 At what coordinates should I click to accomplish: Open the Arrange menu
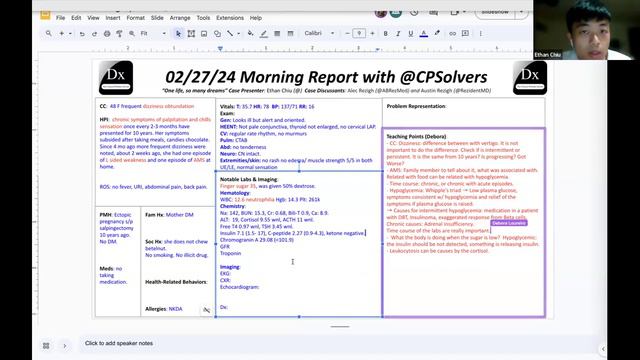coord(180,18)
